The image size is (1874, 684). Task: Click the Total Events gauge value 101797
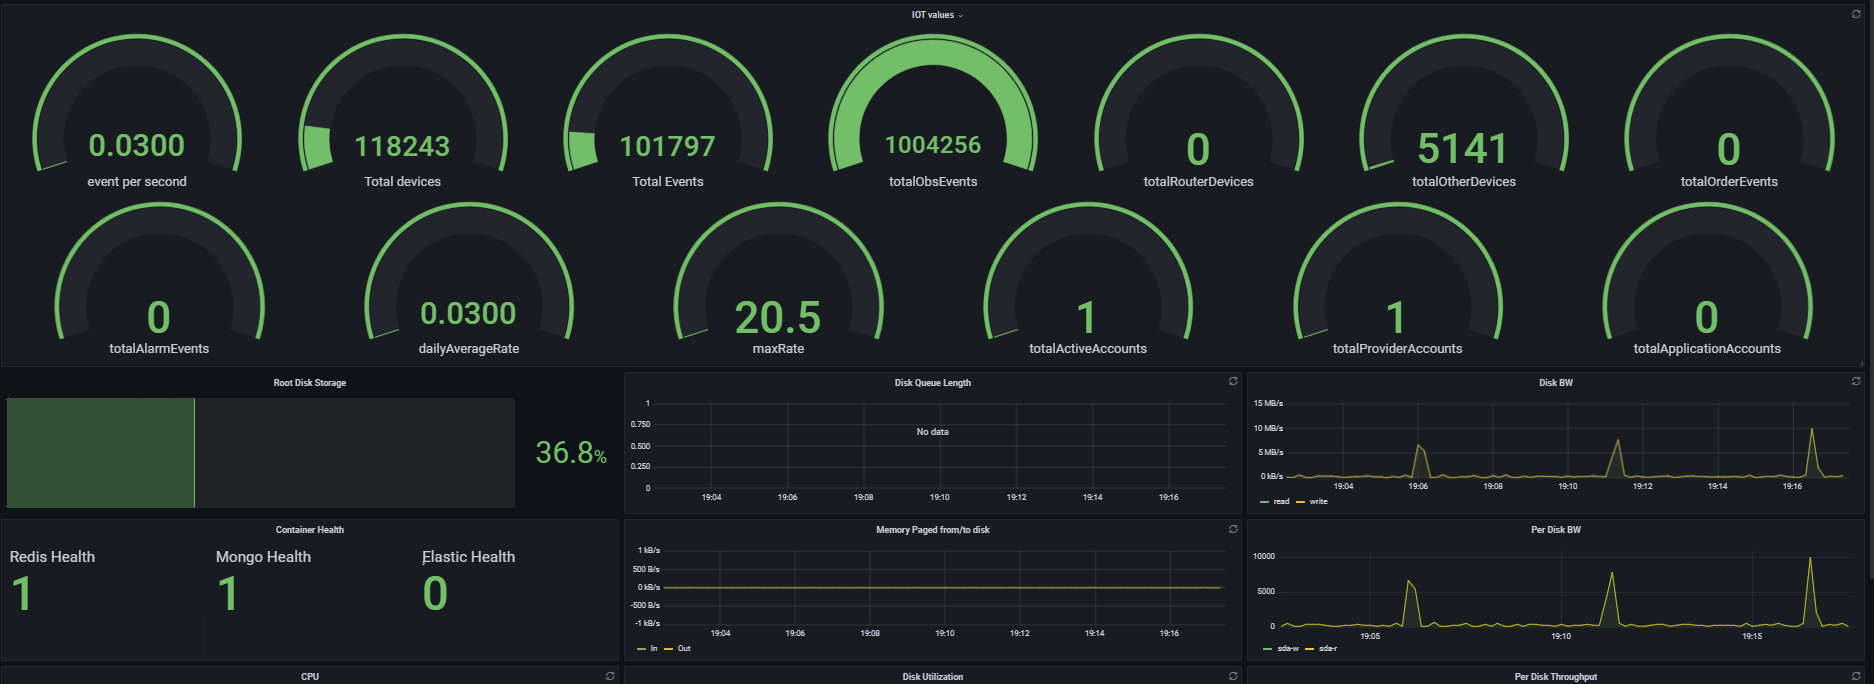tap(668, 146)
